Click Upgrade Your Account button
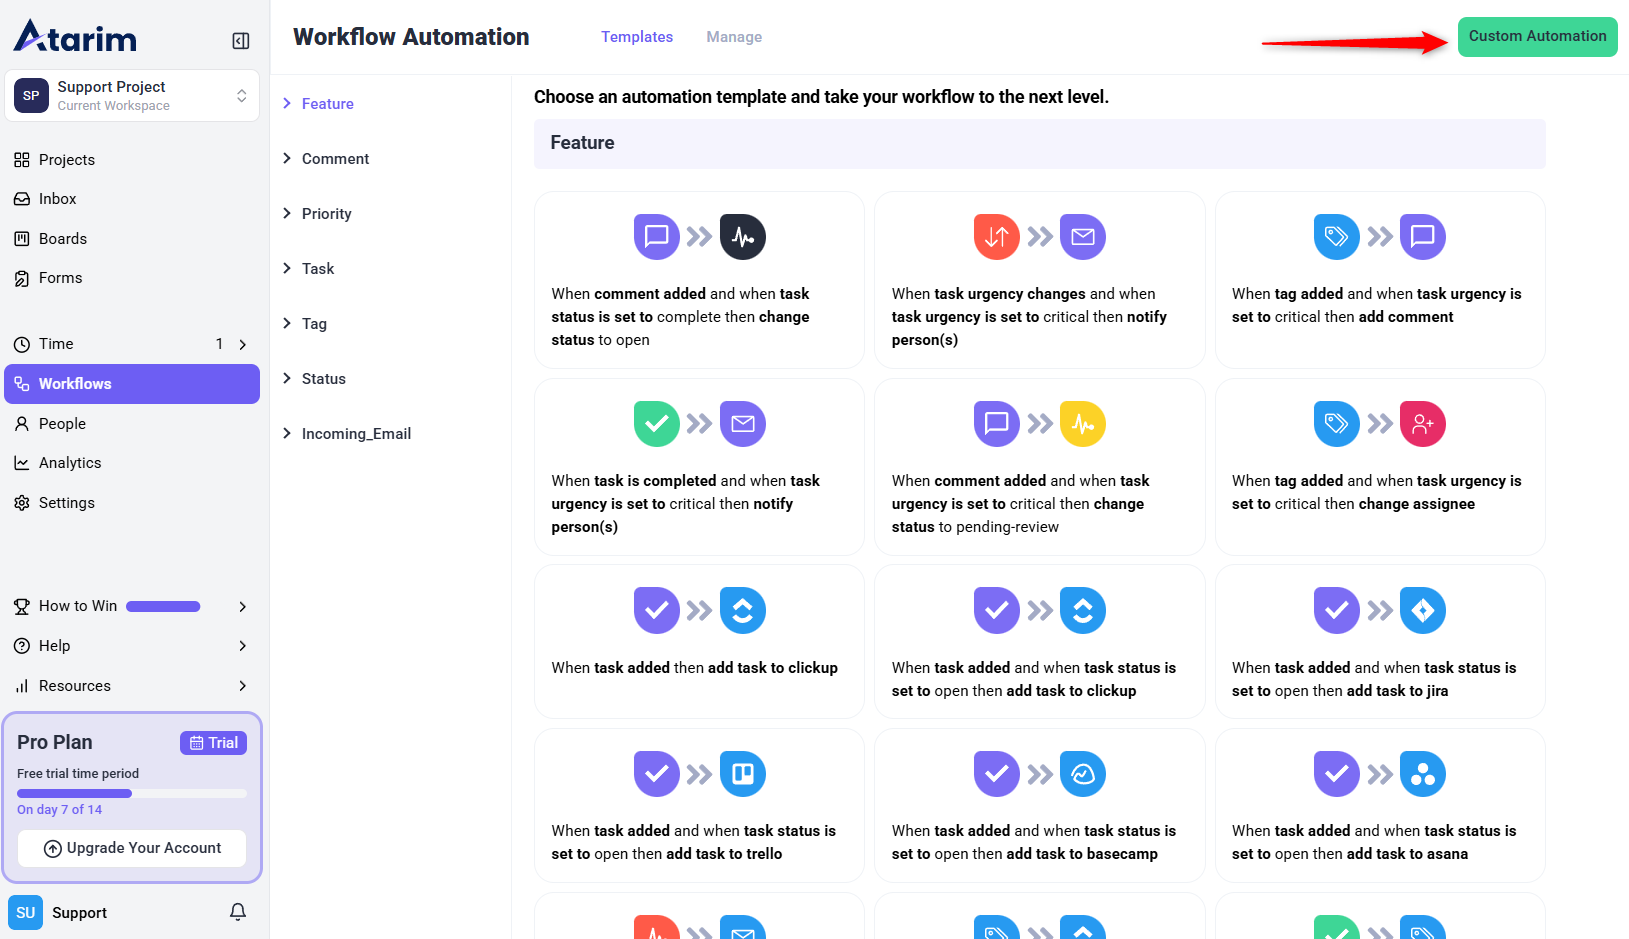Viewport: 1629px width, 939px height. click(132, 848)
